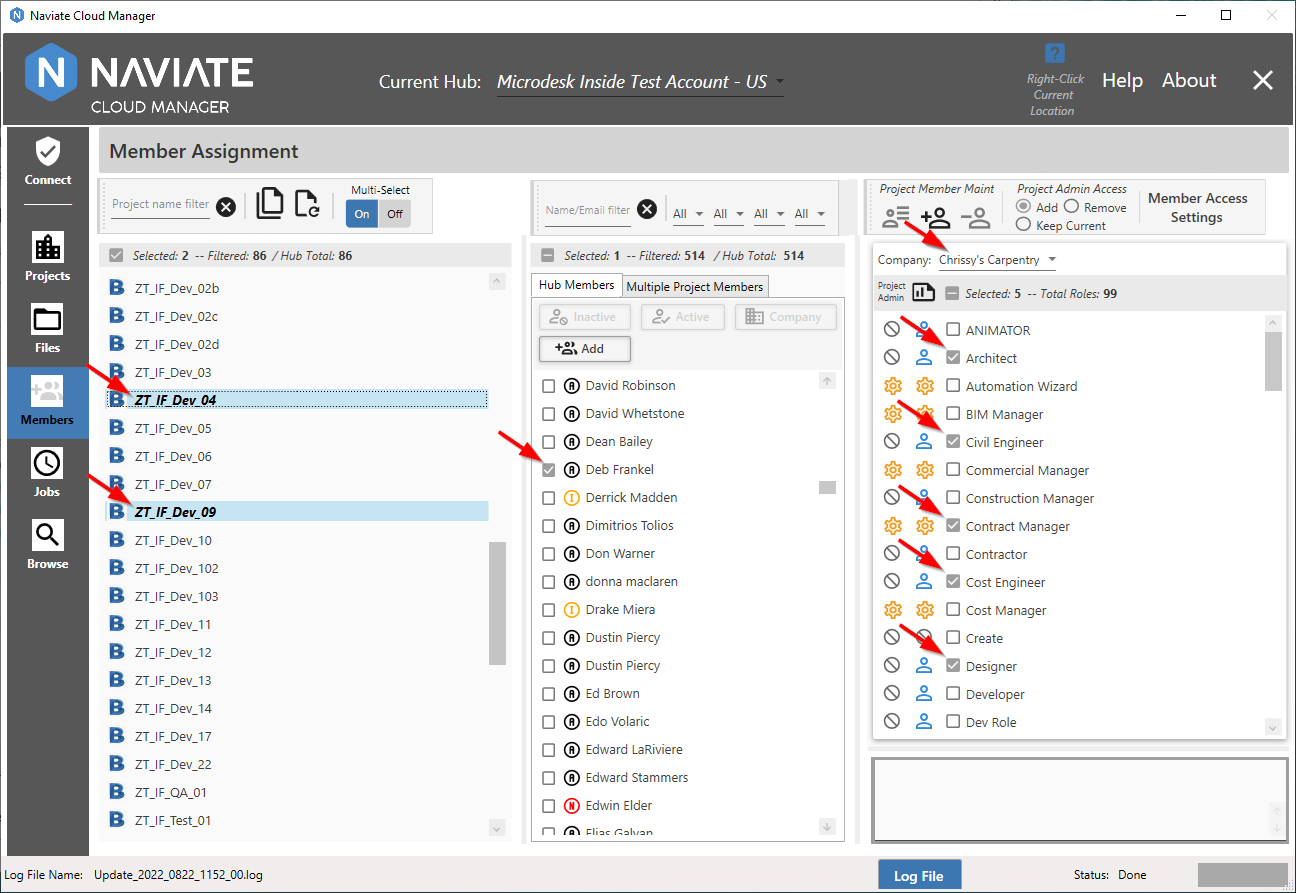Click the status icon beside Derrick Madden
Viewport: 1296px width, 893px height.
(x=572, y=497)
